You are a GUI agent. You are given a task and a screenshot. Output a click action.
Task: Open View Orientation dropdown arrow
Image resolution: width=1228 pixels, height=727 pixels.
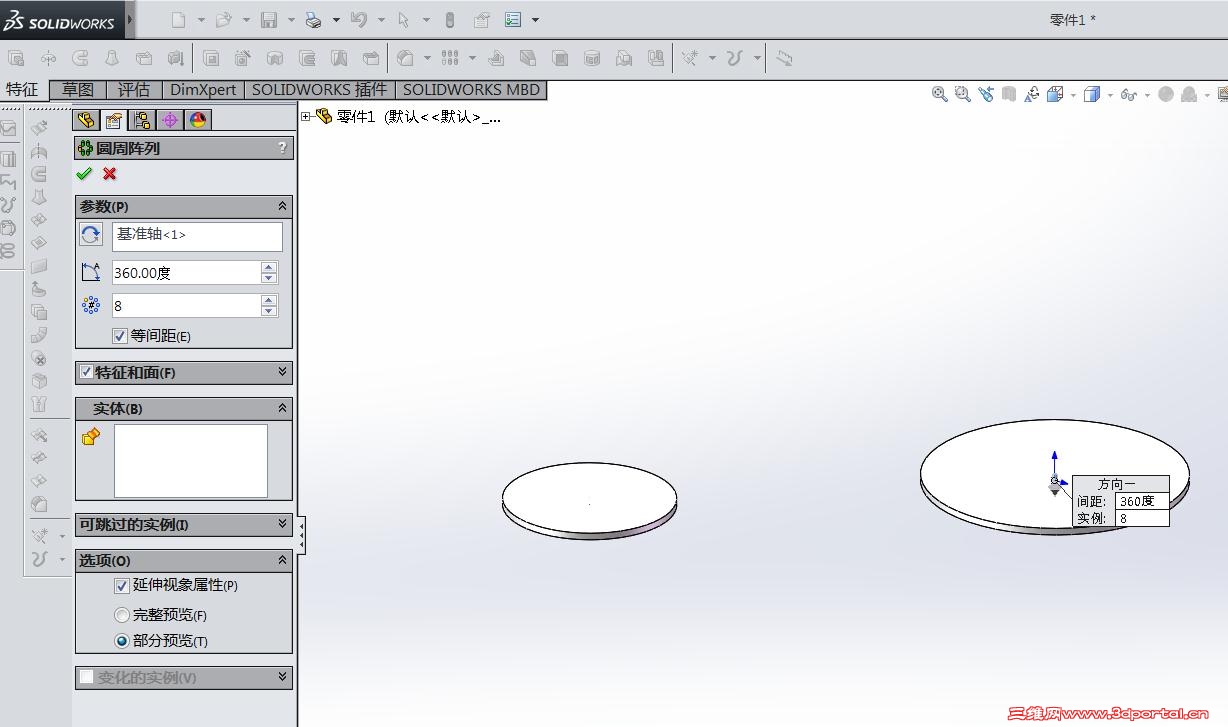point(1073,95)
